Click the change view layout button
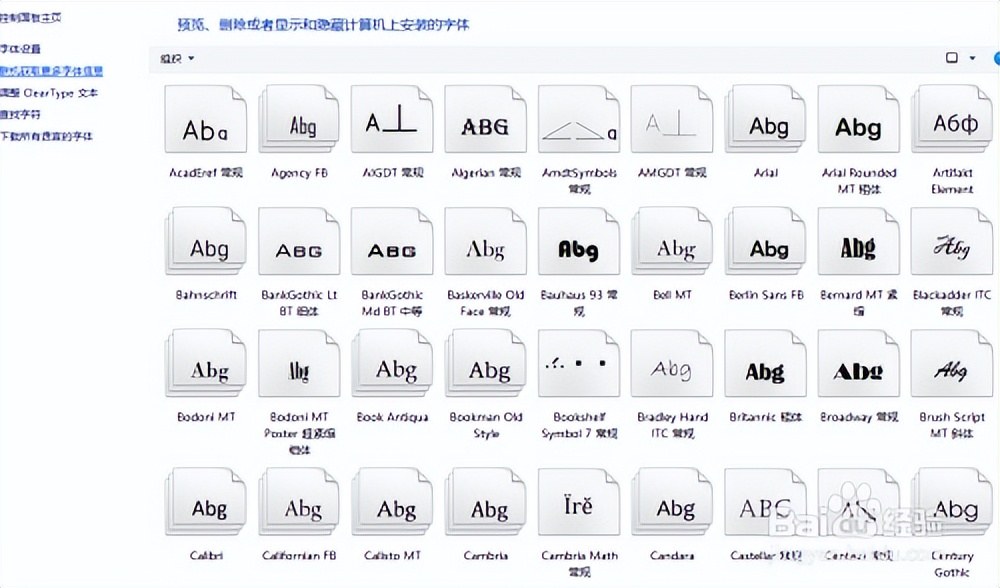Image resolution: width=1000 pixels, height=588 pixels. (x=952, y=59)
